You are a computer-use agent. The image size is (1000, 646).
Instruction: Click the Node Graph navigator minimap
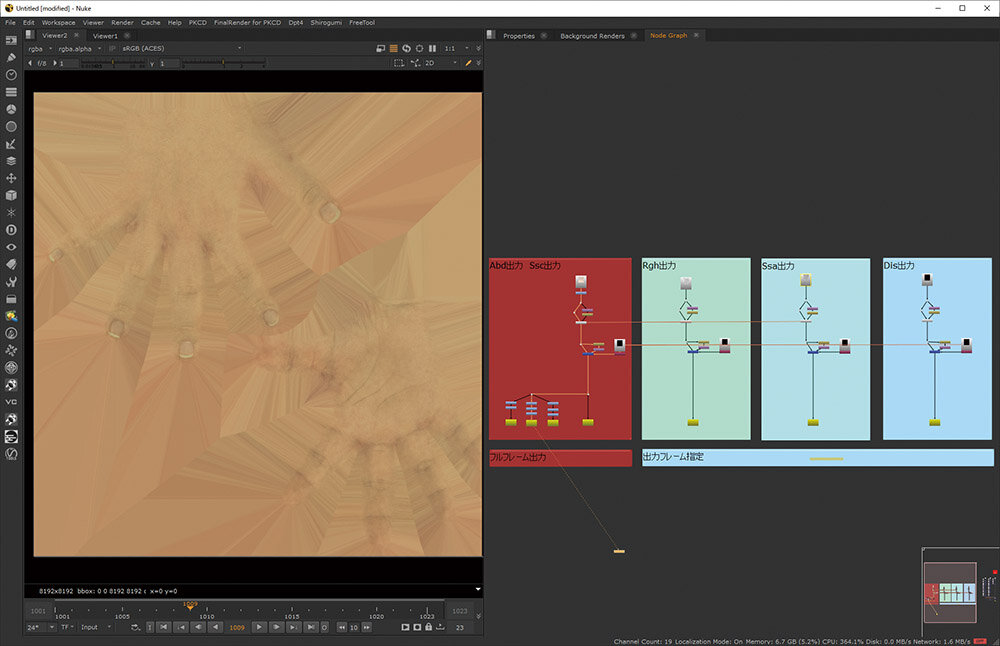[960, 592]
